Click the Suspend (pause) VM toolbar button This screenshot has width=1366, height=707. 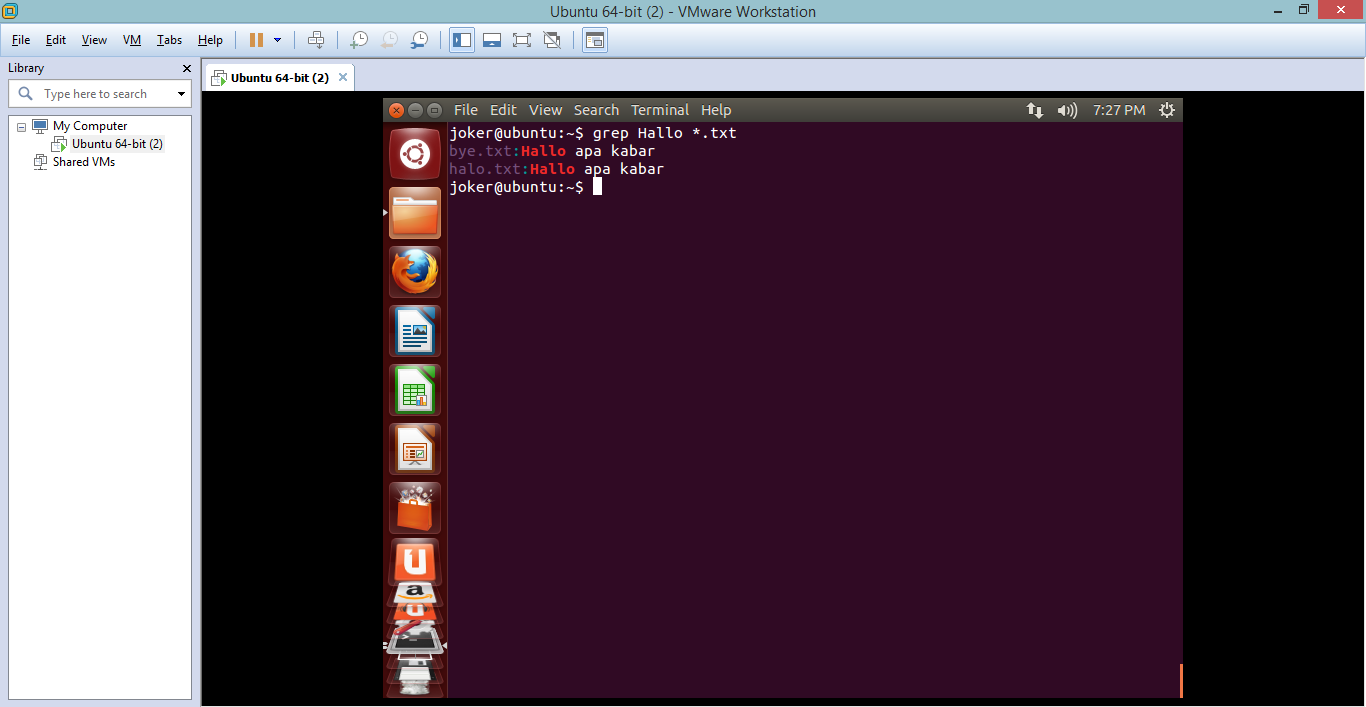[x=257, y=40]
